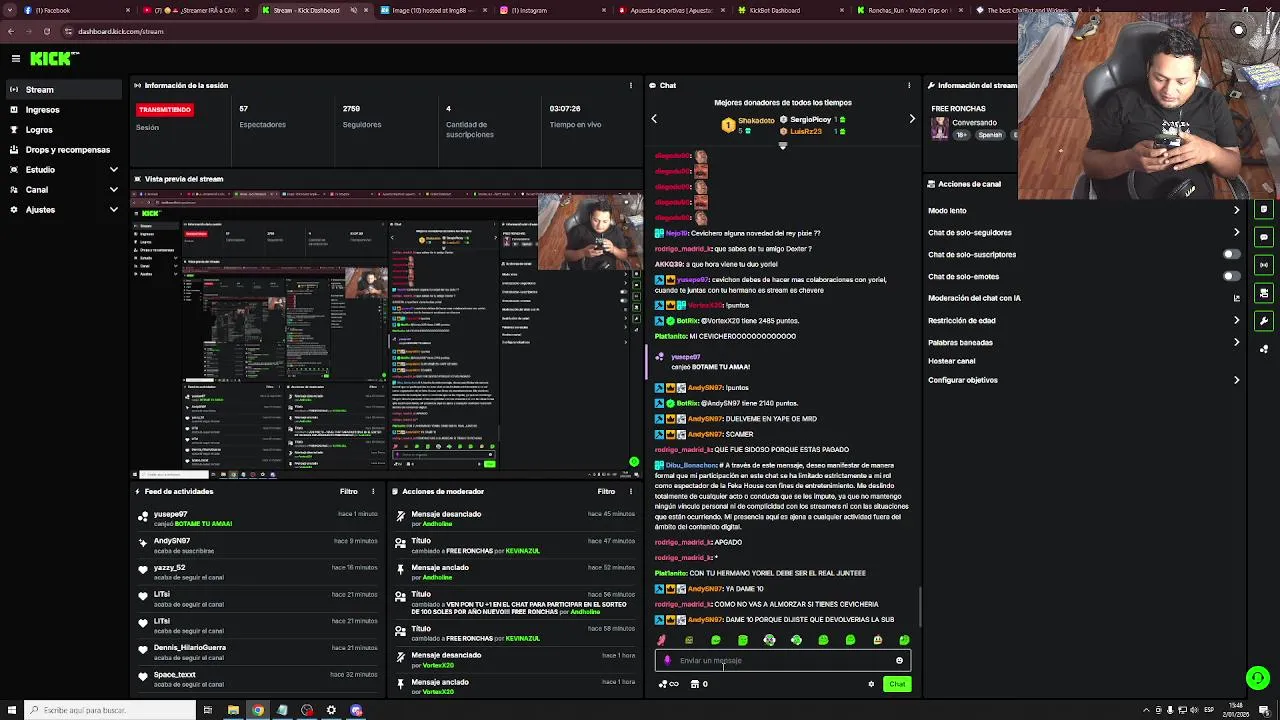Reload the page with browser refresh button
The height and width of the screenshot is (720, 1280).
coord(47,31)
